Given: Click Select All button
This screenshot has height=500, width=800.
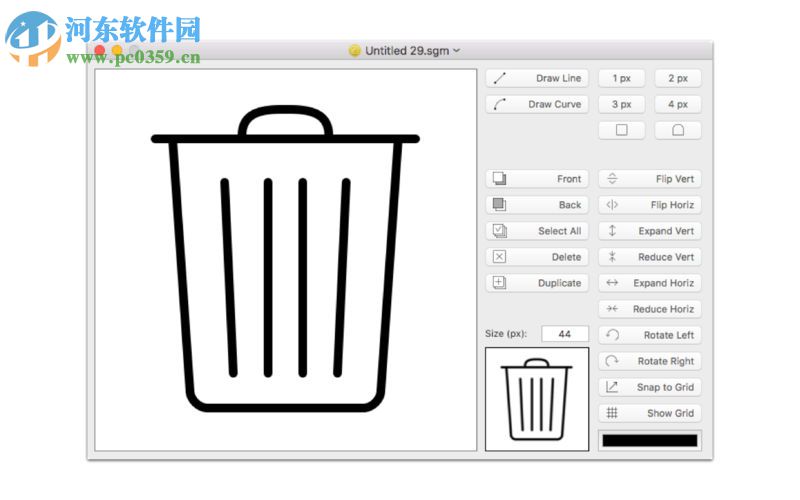Looking at the screenshot, I should coord(537,231).
